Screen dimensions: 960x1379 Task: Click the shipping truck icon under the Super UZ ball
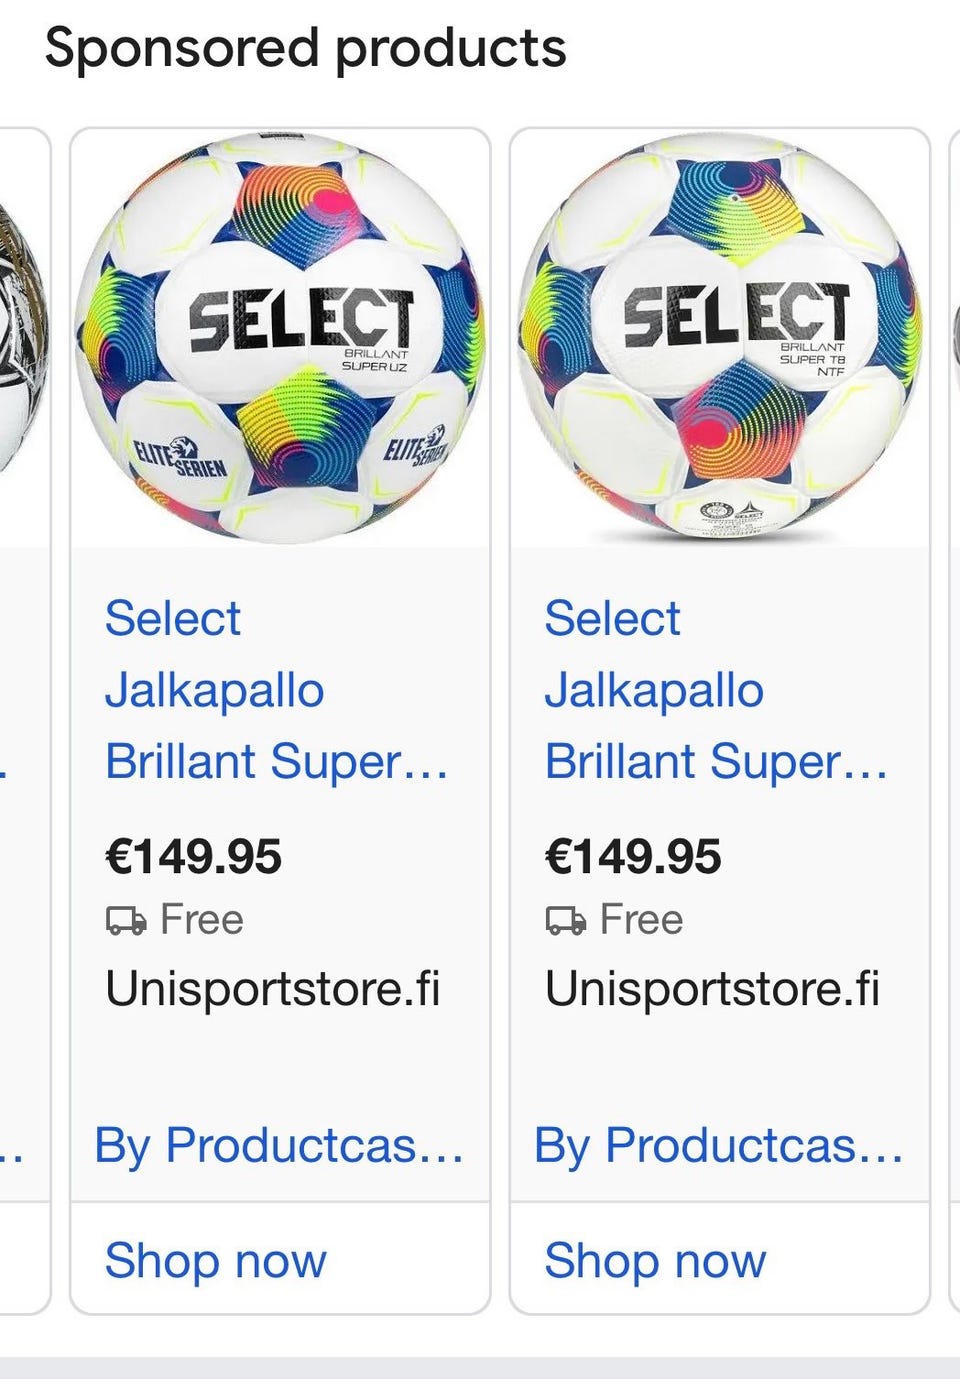coord(126,920)
